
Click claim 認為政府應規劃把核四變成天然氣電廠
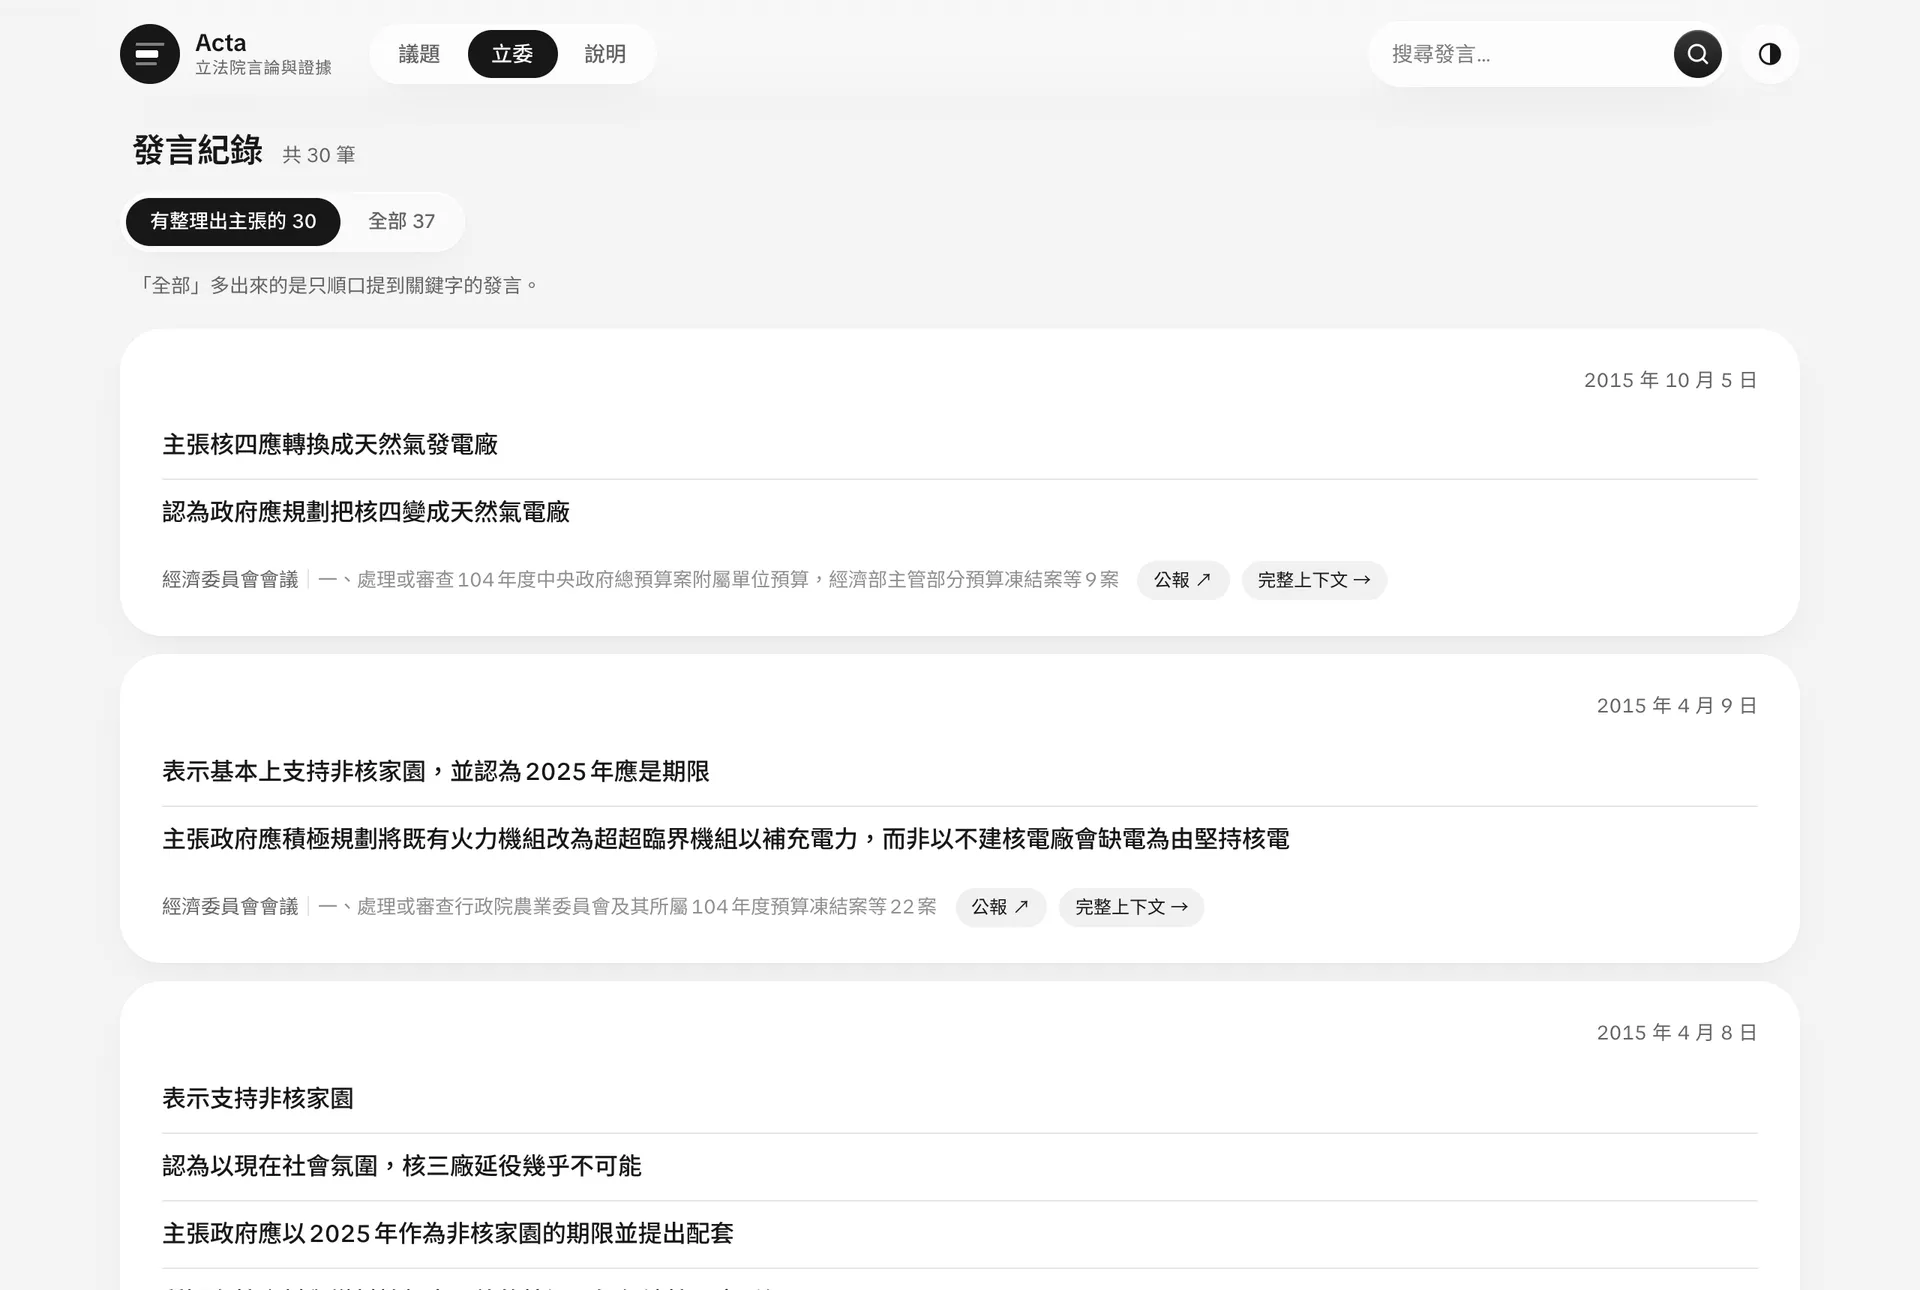[366, 512]
